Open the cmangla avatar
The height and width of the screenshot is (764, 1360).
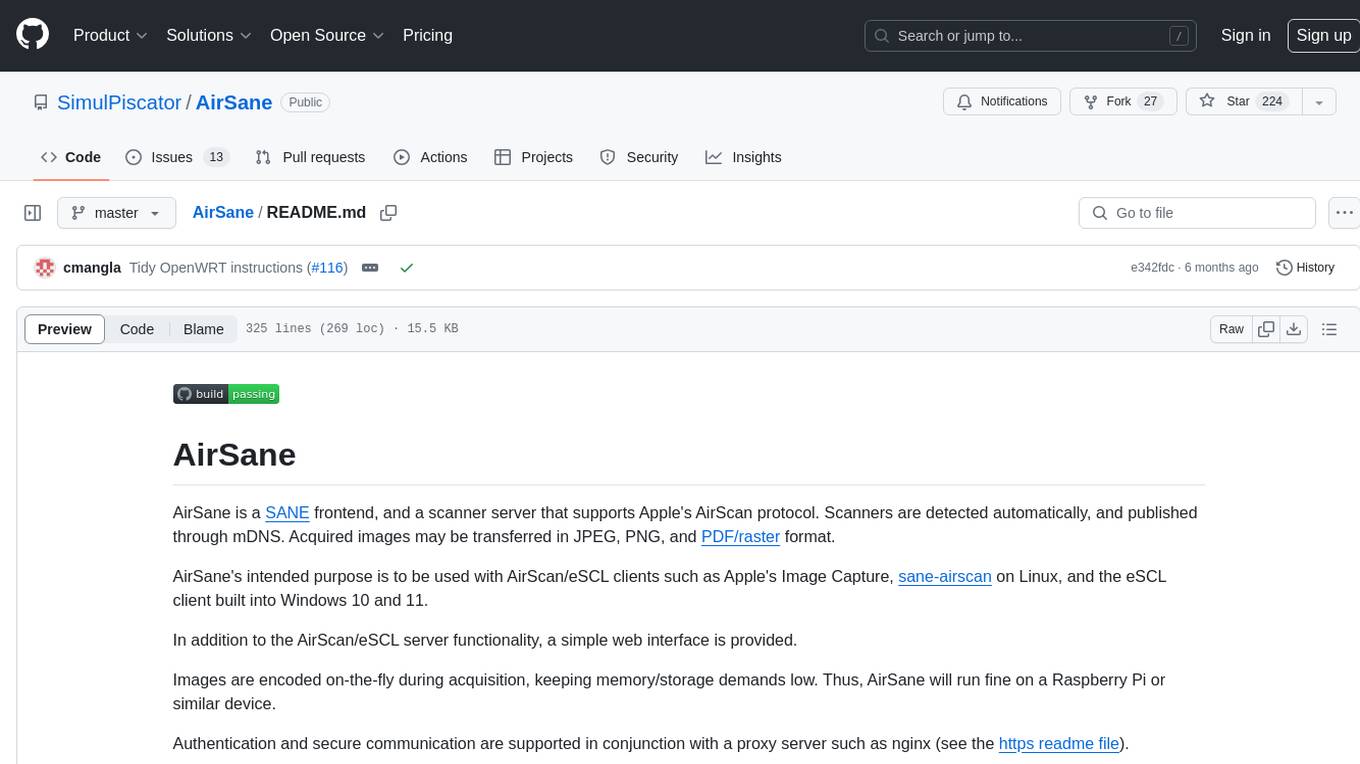pos(44,268)
